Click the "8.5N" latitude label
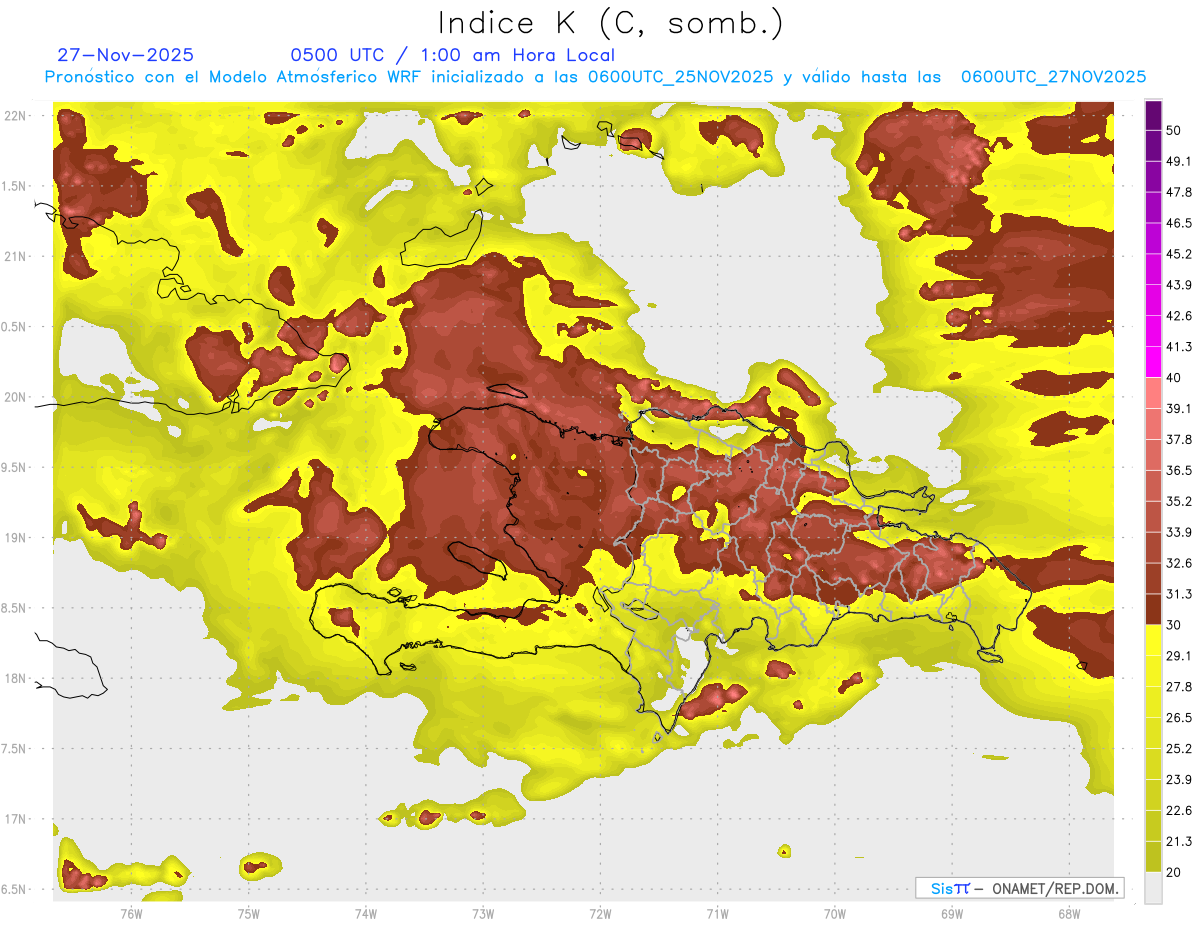This screenshot has height=927, width=1200. [x=14, y=608]
